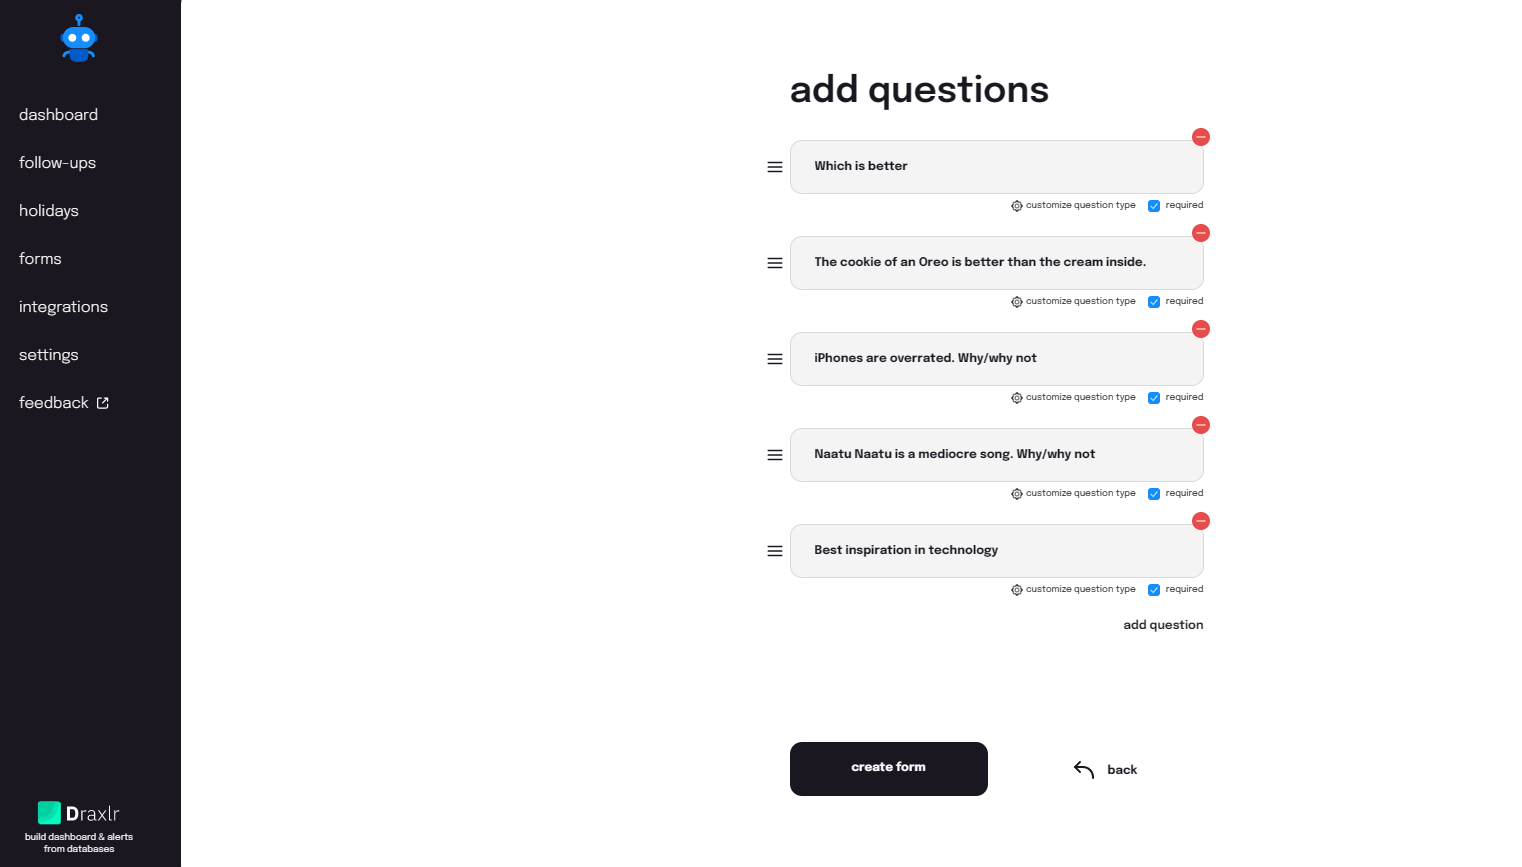Click the robot logo at the top
Image resolution: width=1522 pixels, height=867 pixels.
79,38
